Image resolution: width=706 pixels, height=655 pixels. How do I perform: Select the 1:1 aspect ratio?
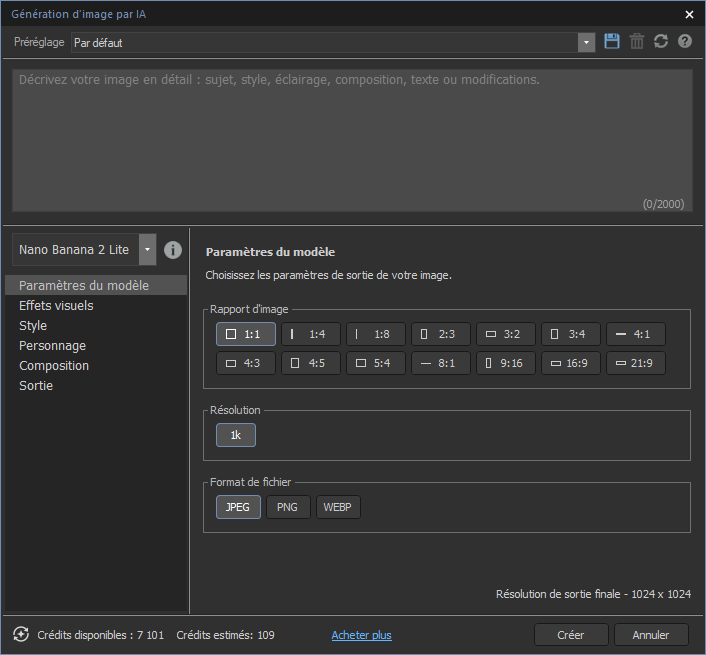point(246,334)
